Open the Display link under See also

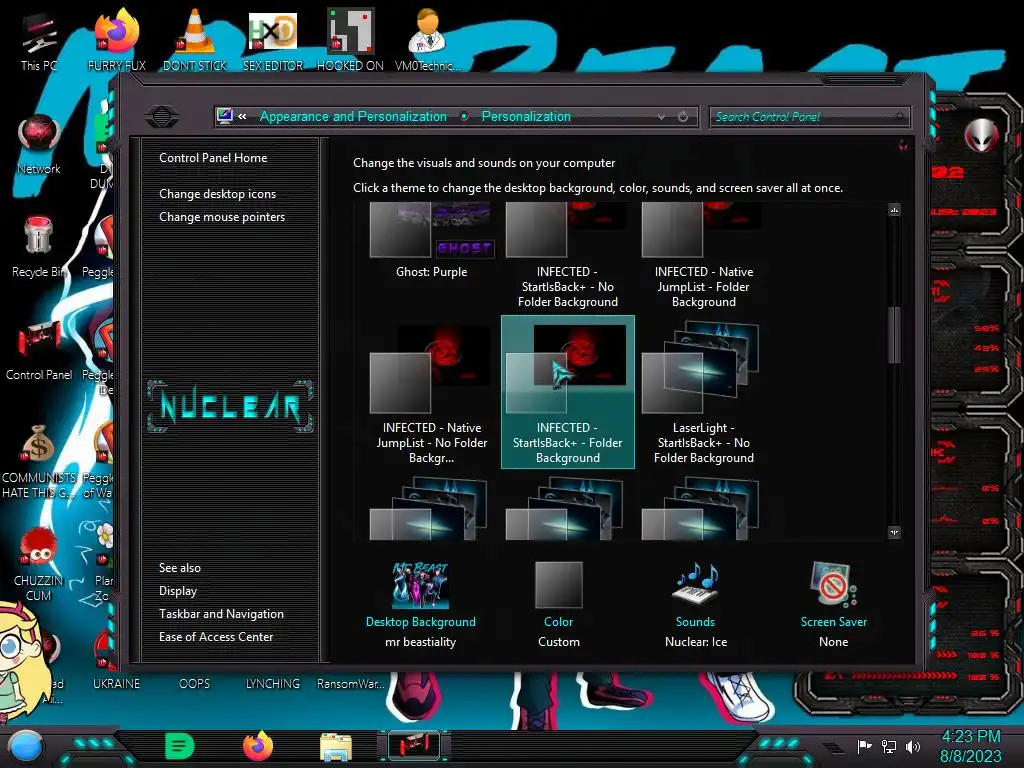[x=178, y=591]
